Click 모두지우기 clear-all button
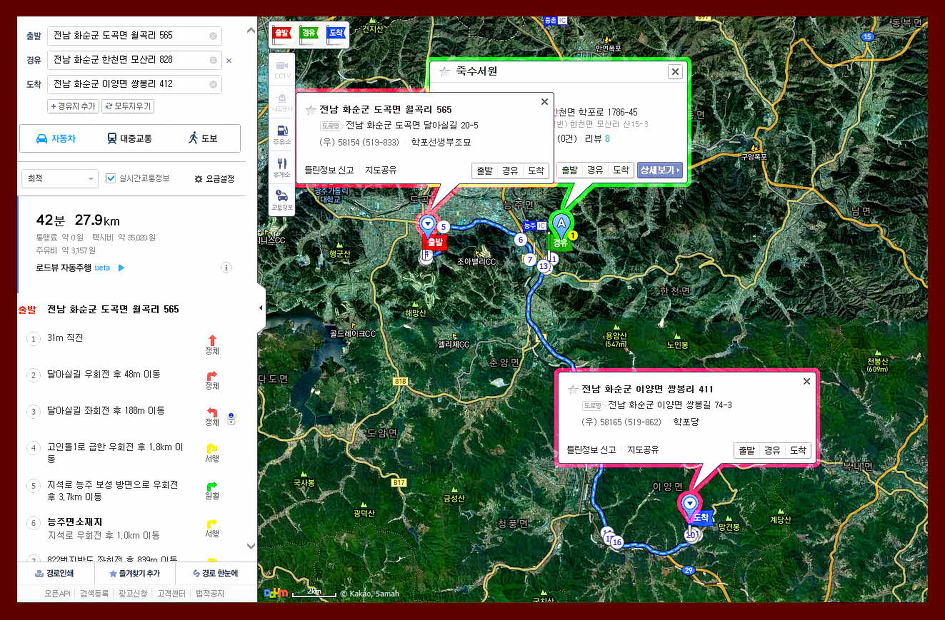This screenshot has height=620, width=945. click(x=128, y=107)
